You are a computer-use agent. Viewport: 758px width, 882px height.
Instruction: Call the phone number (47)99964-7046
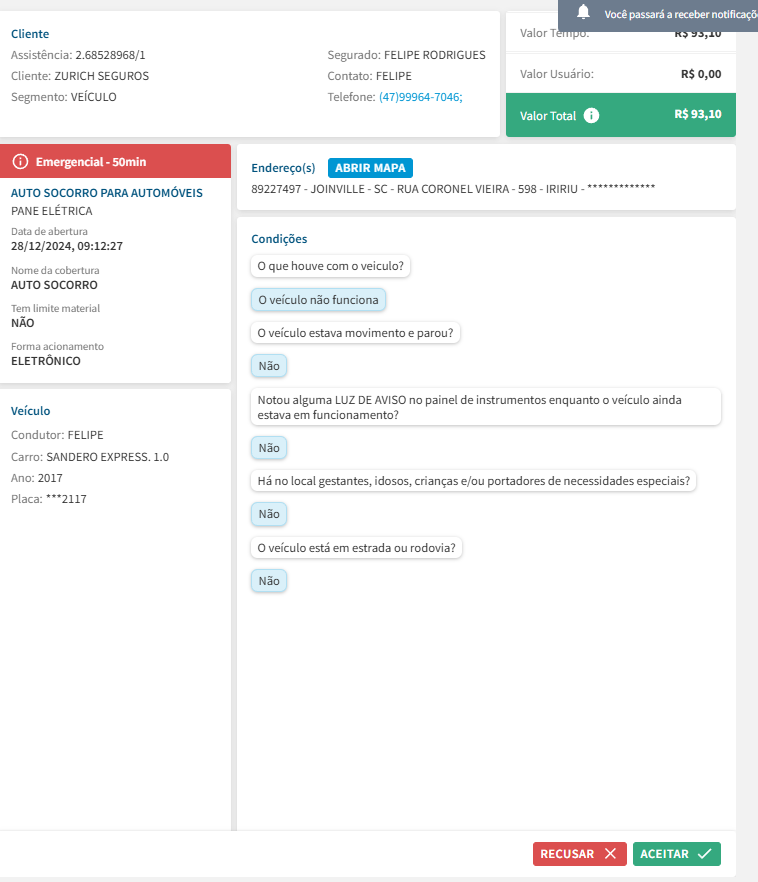(420, 97)
